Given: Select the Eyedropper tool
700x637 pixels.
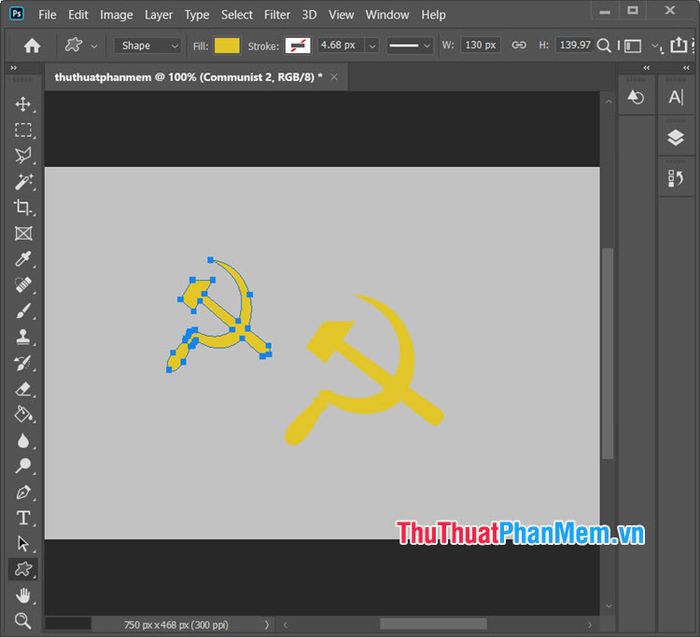Looking at the screenshot, I should (x=23, y=259).
